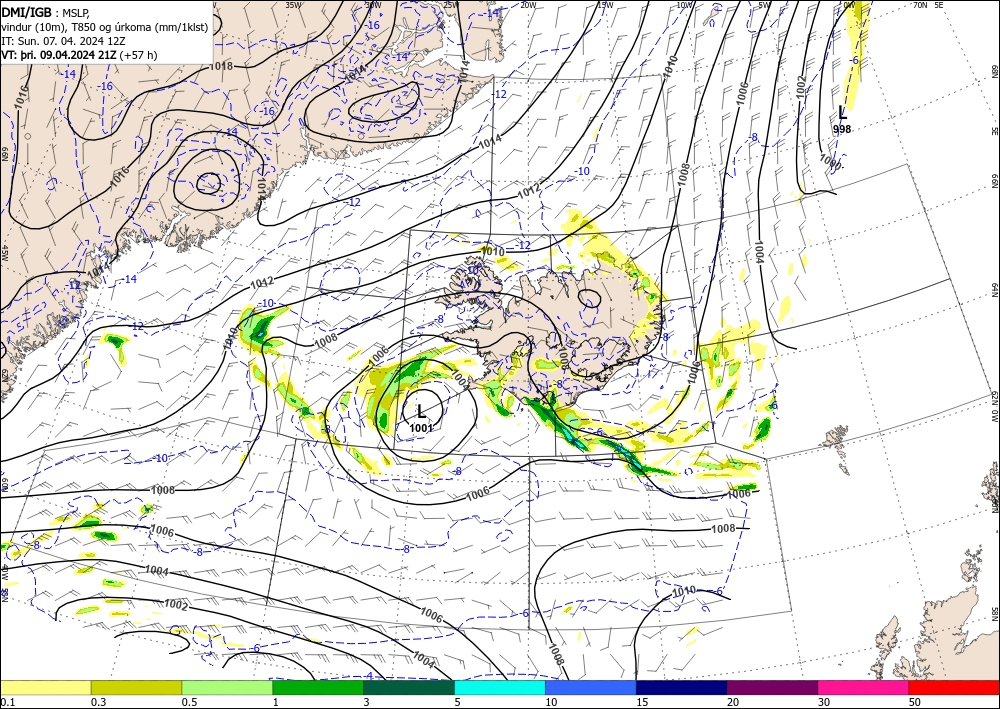Click the 'L' low marker above 1001
1000x709 pixels.
[421, 411]
